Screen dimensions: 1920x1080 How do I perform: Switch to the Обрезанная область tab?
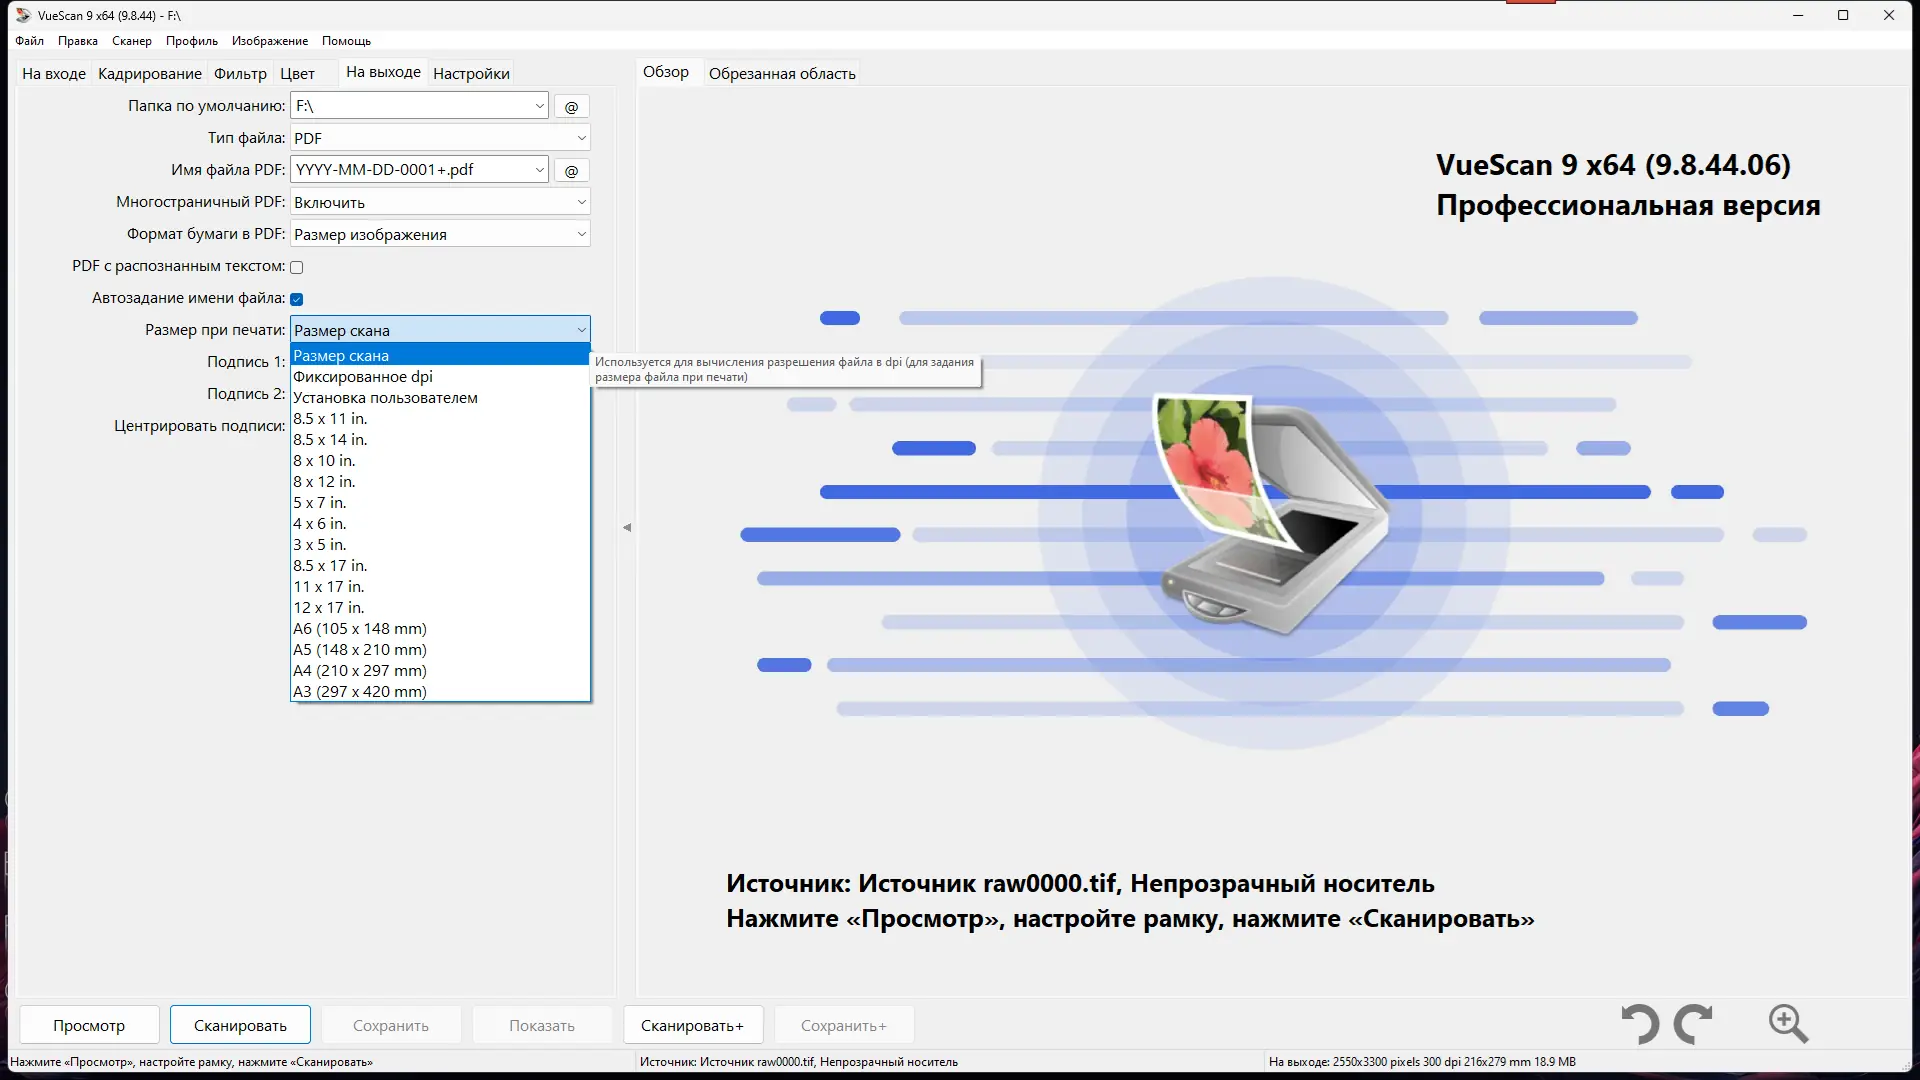tap(782, 74)
